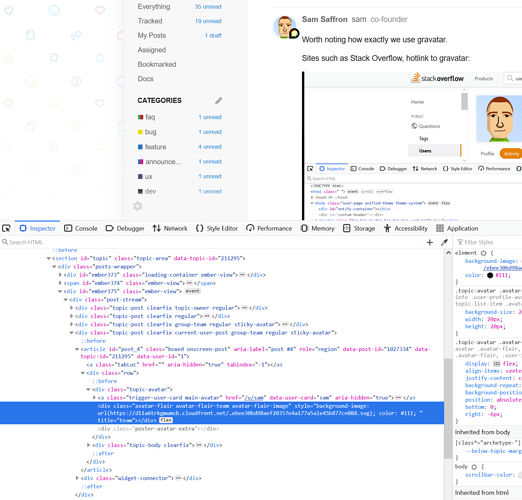
Task: Expand the trigger-user-card main-avatar anchor node
Action: point(94,398)
